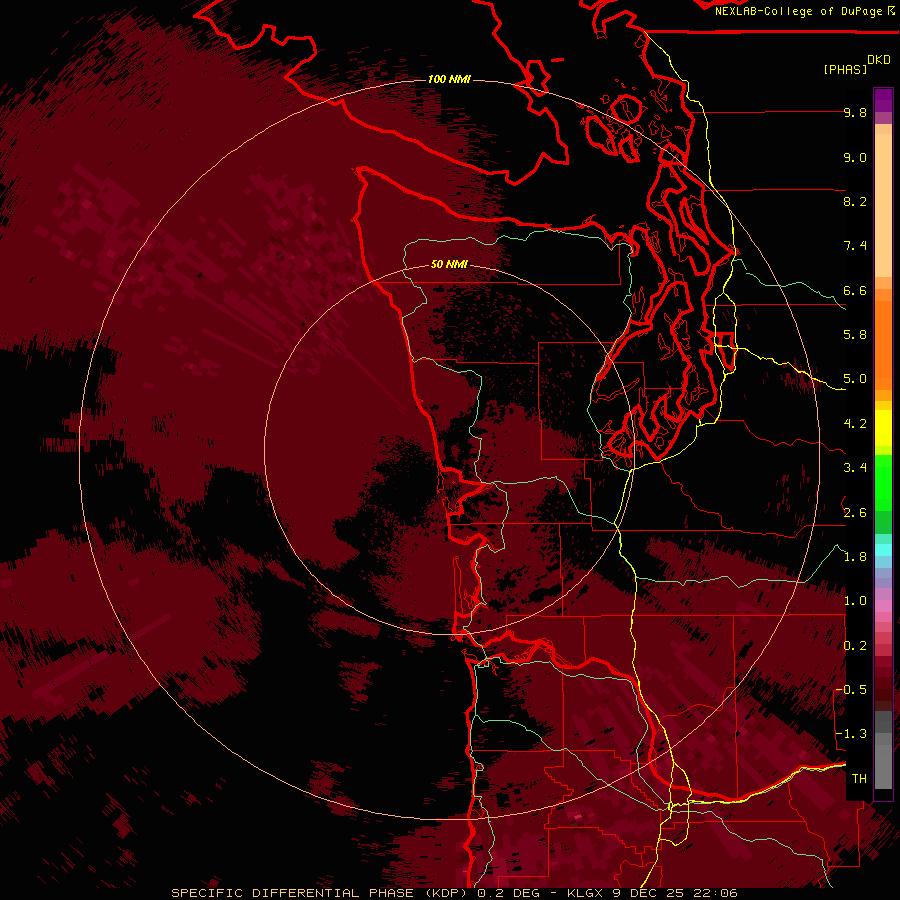This screenshot has height=900, width=900.
Task: Click the 100 NMI range ring label
Action: tap(449, 79)
